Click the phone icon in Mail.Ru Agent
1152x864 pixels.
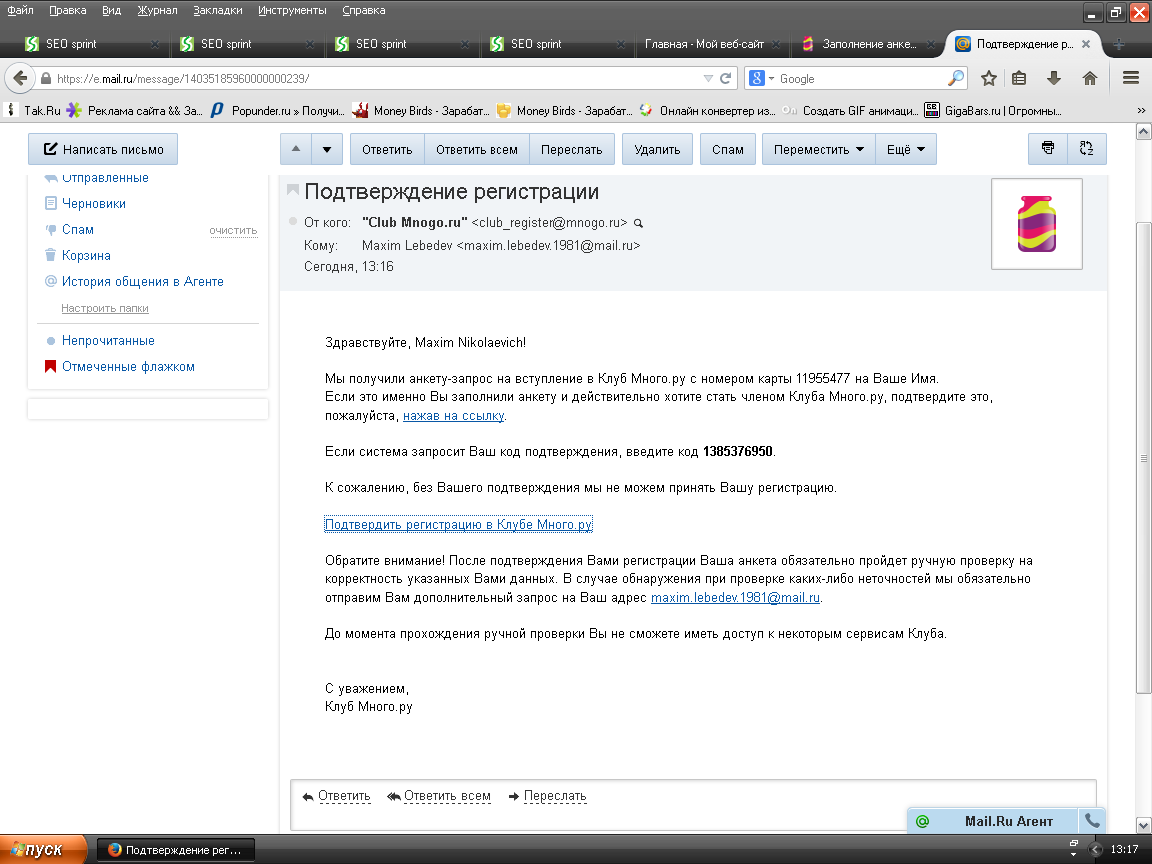[x=1092, y=821]
